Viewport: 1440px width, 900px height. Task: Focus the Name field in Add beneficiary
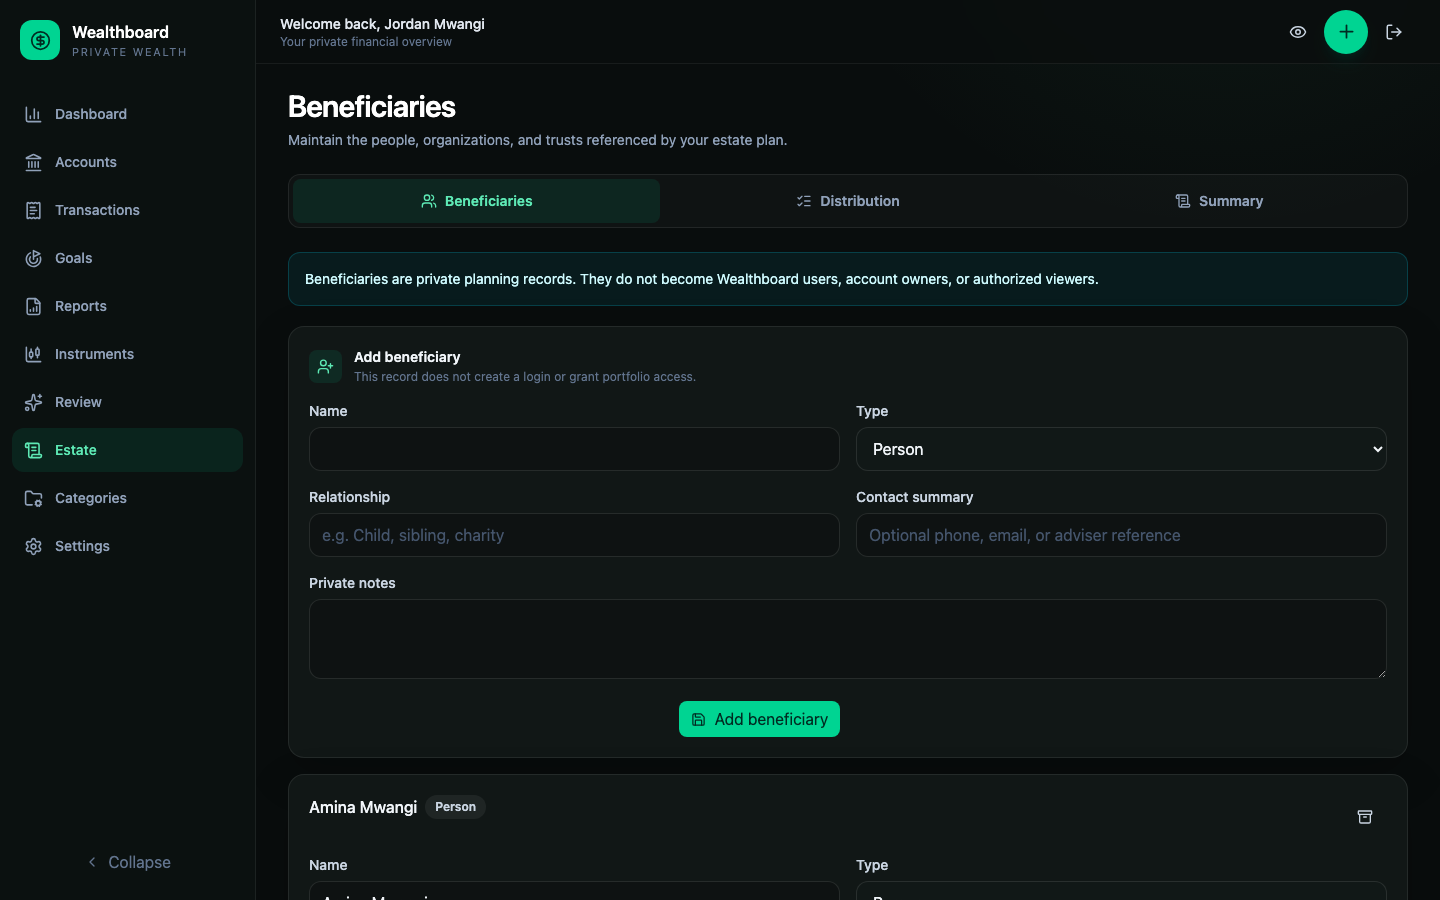point(574,449)
